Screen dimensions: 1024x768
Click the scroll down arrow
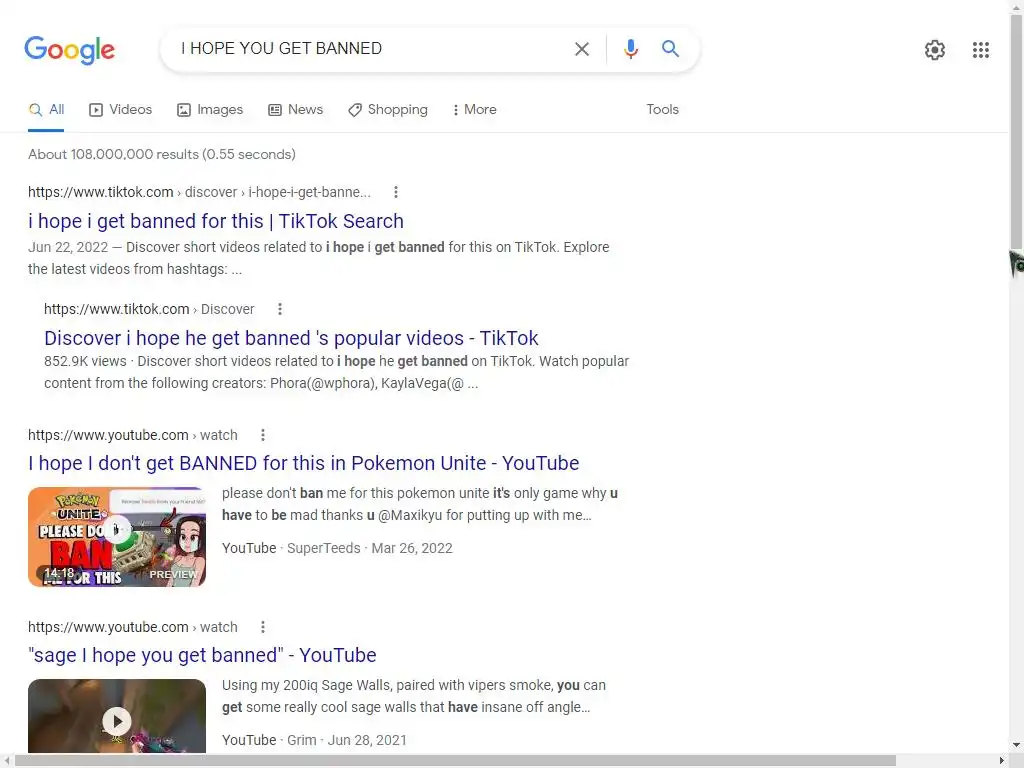pos(1016,744)
